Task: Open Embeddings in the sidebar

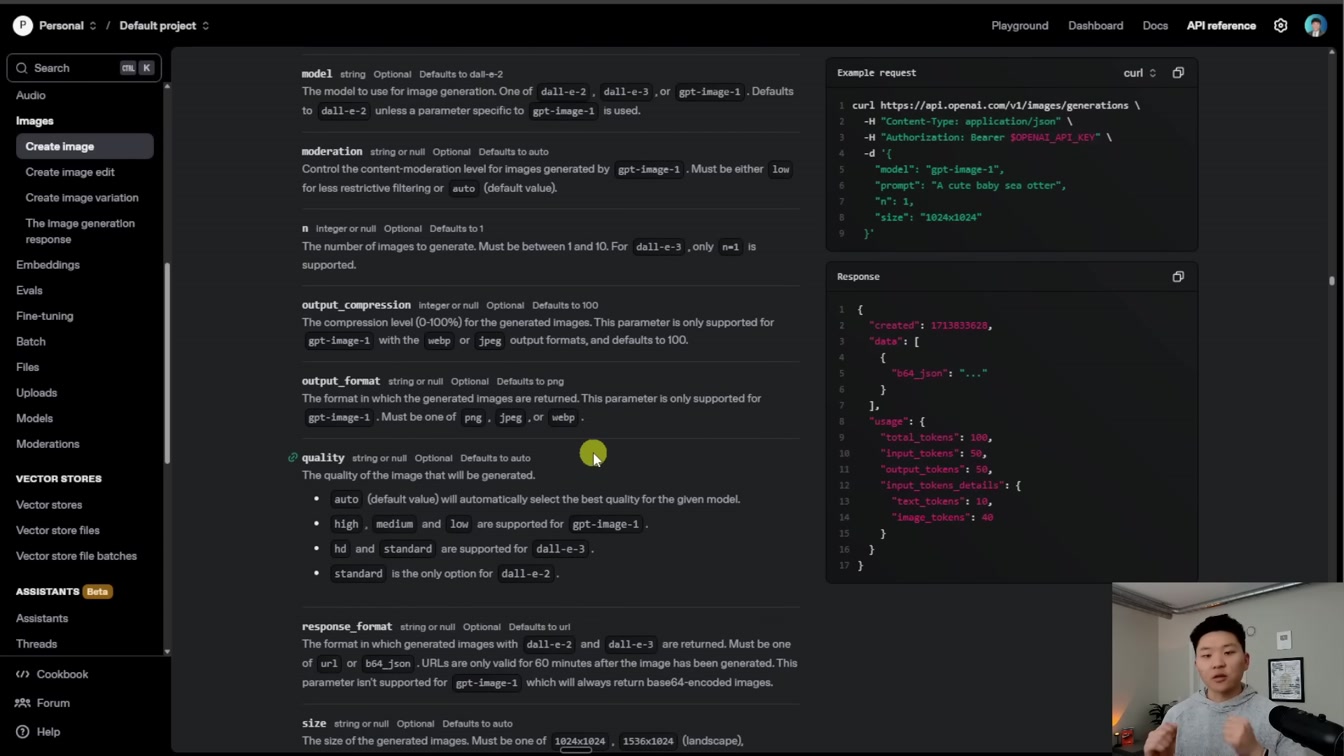Action: 48,265
